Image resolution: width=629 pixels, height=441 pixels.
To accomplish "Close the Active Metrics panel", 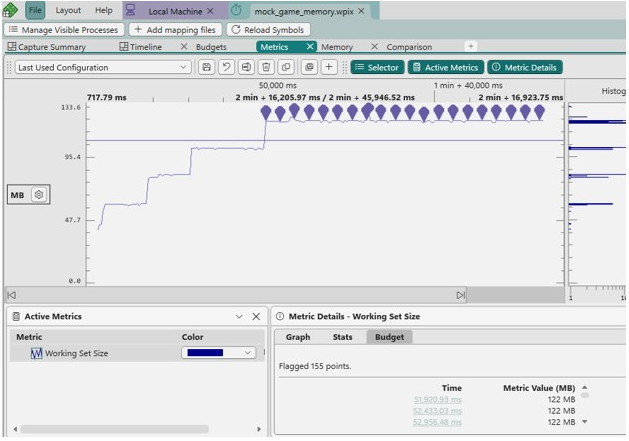I will pos(256,317).
